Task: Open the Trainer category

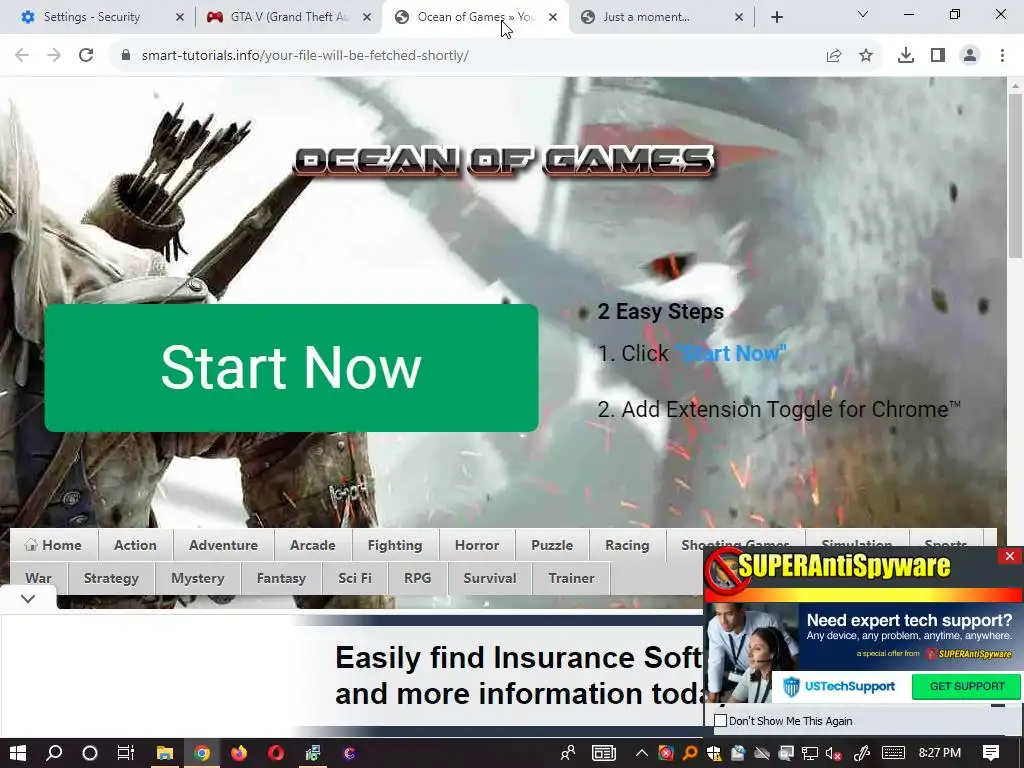Action: pyautogui.click(x=571, y=579)
